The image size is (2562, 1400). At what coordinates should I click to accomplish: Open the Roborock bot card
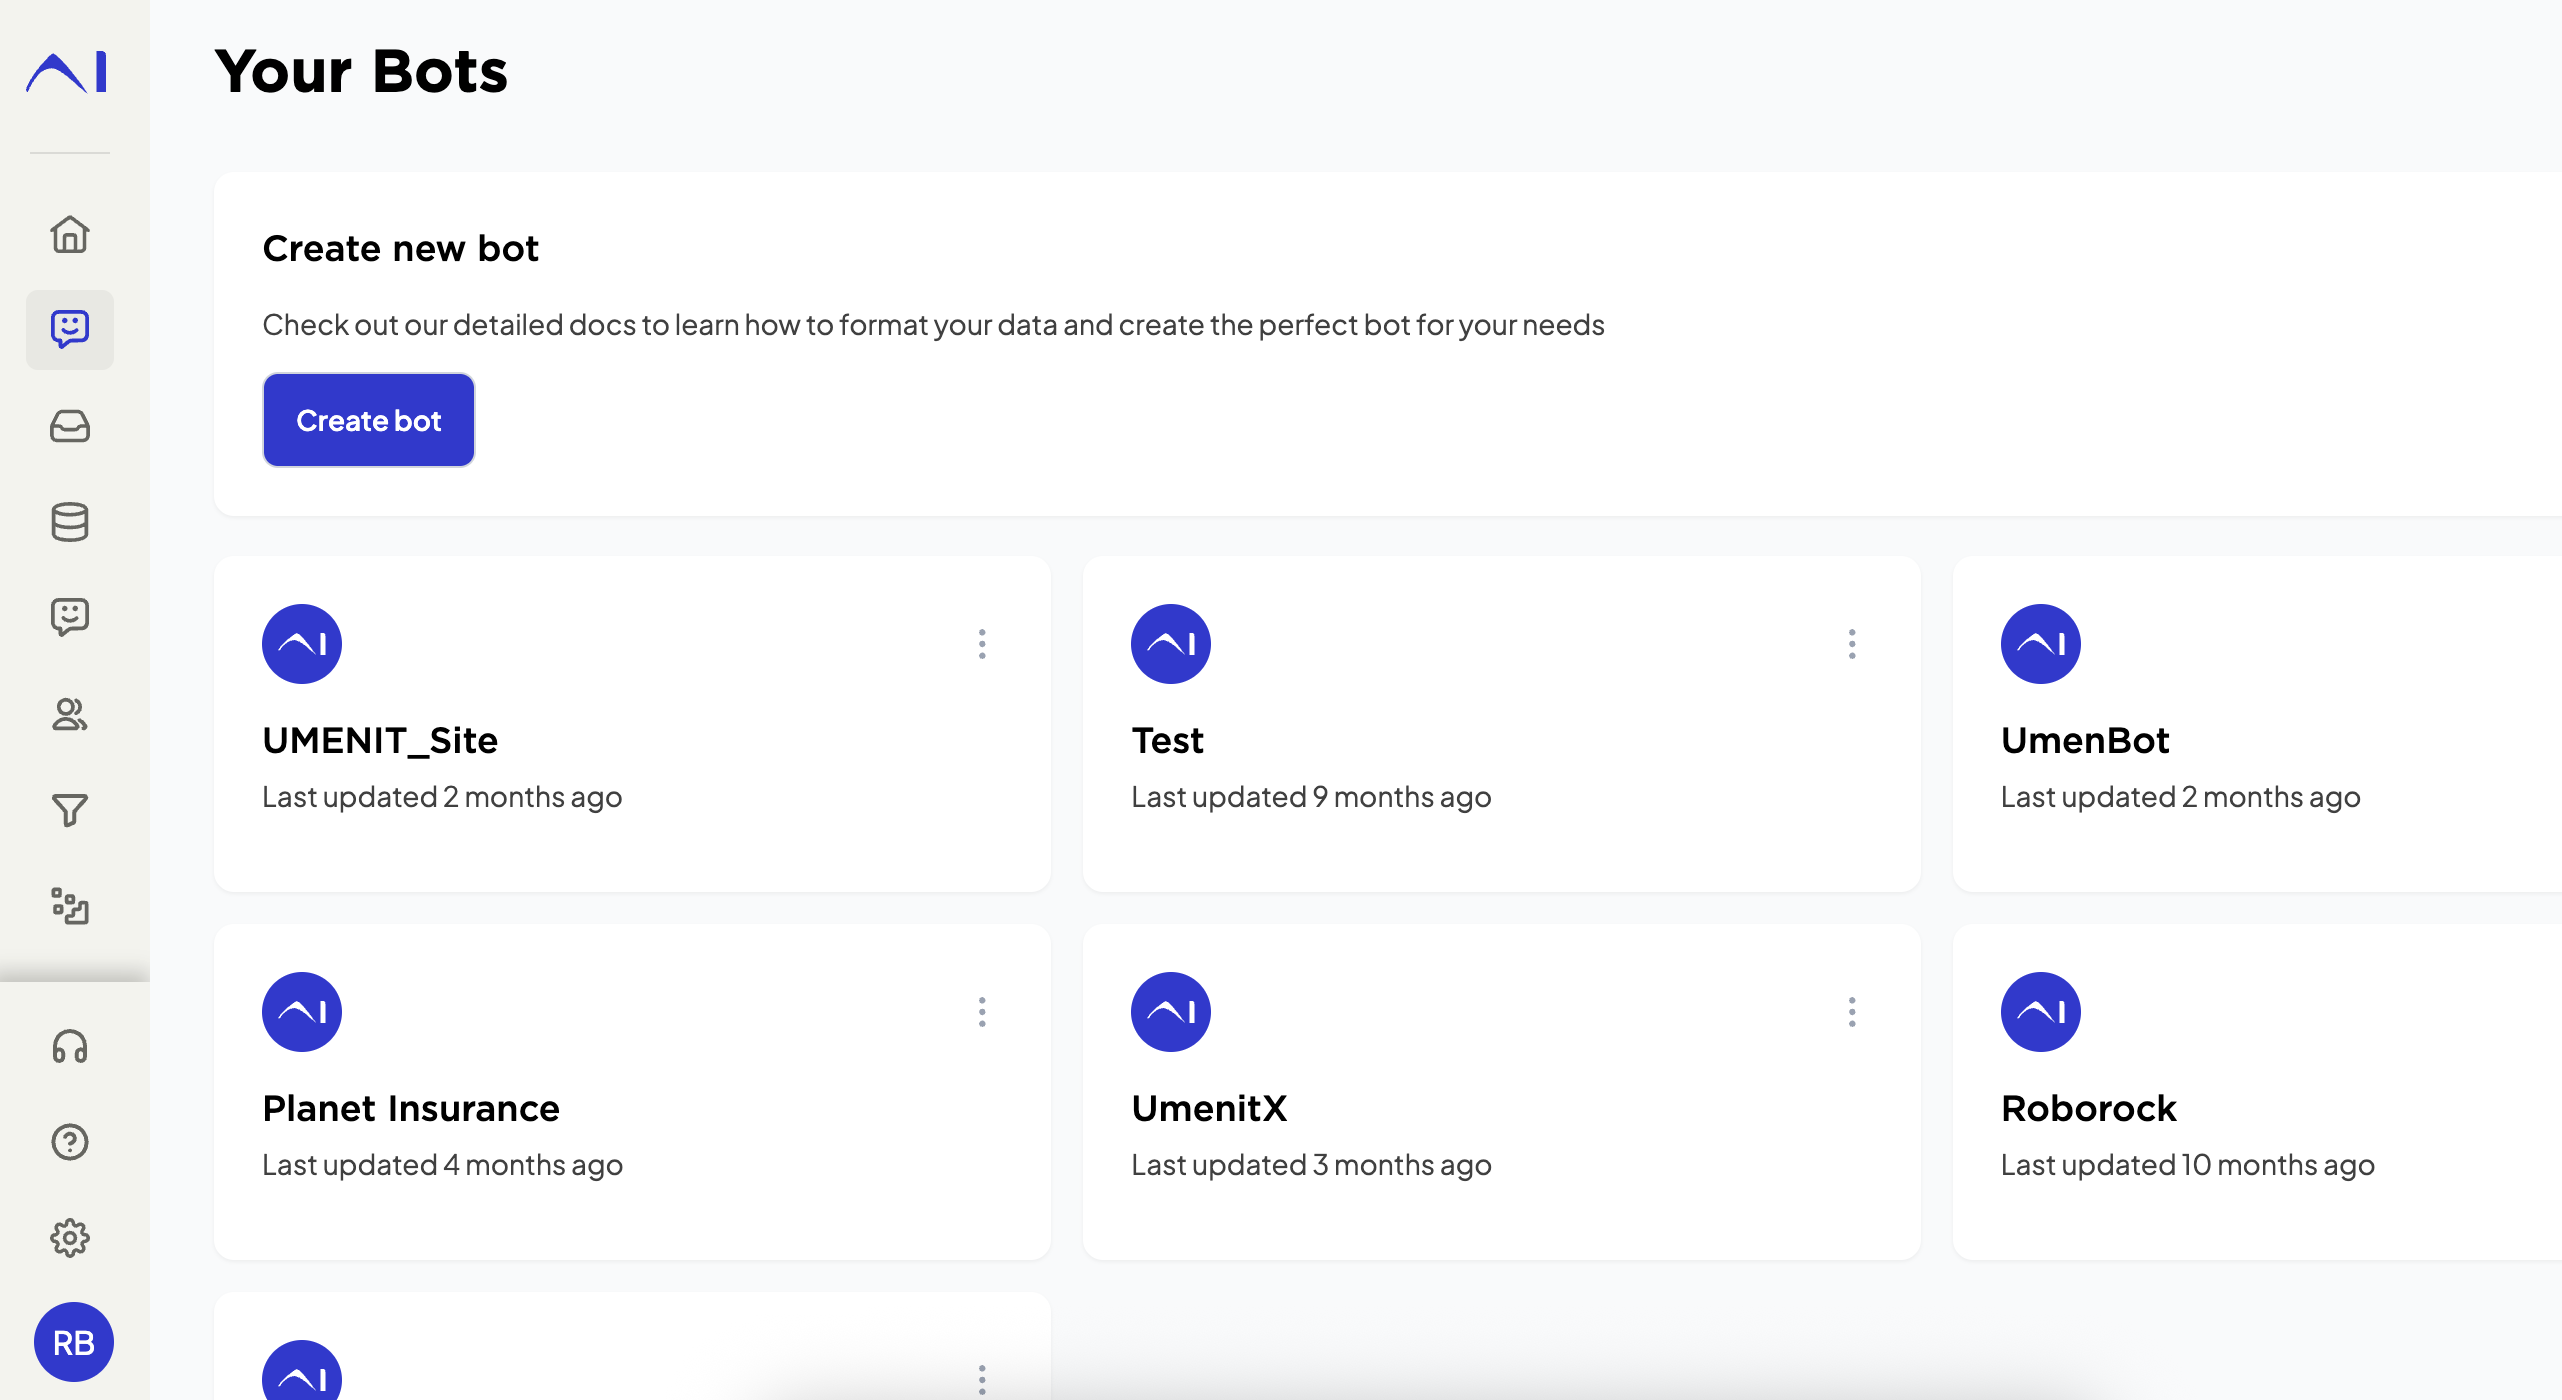pos(2089,1108)
